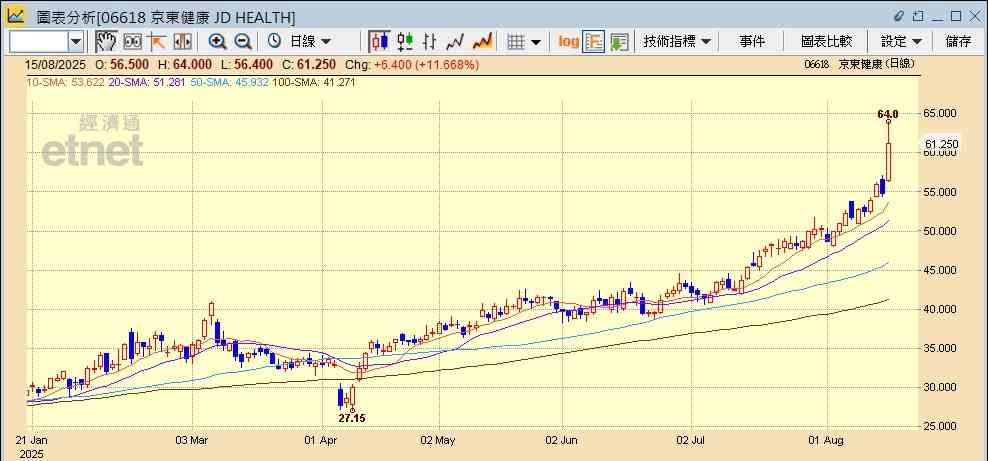Open the 技術指標 dropdown menu
Image resolution: width=988 pixels, height=461 pixels.
(x=677, y=42)
